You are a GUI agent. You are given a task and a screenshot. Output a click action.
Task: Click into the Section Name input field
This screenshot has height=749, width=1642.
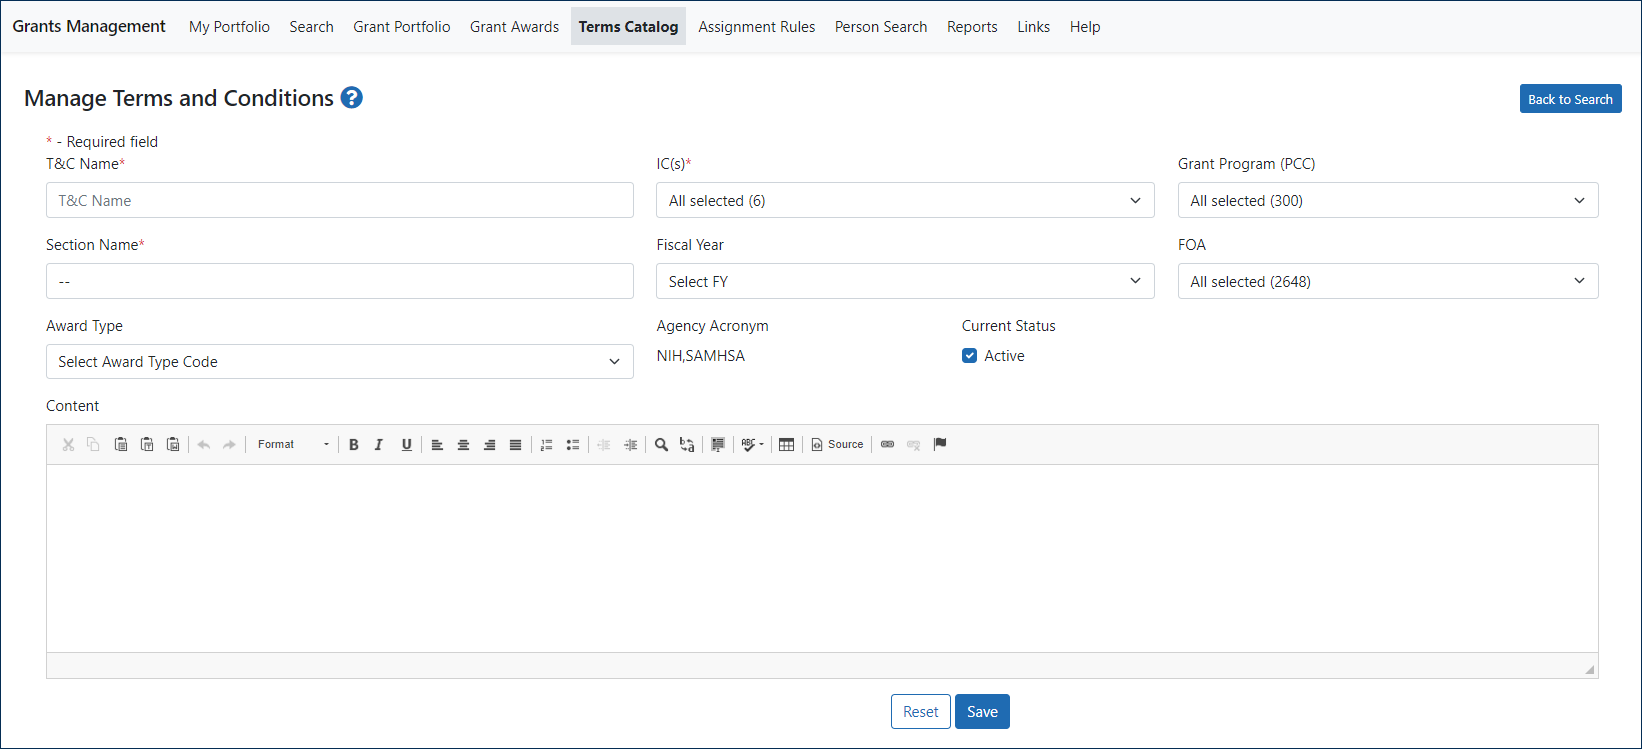340,281
